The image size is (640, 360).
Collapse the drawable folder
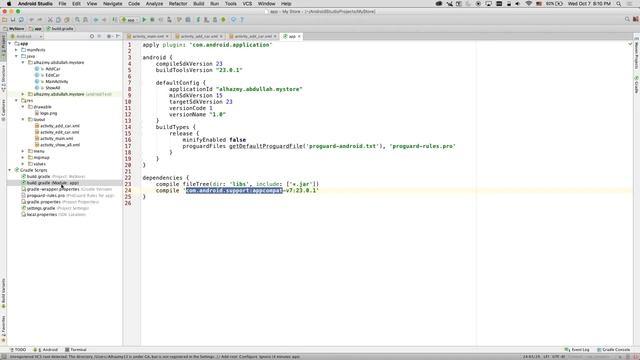tap(23, 107)
